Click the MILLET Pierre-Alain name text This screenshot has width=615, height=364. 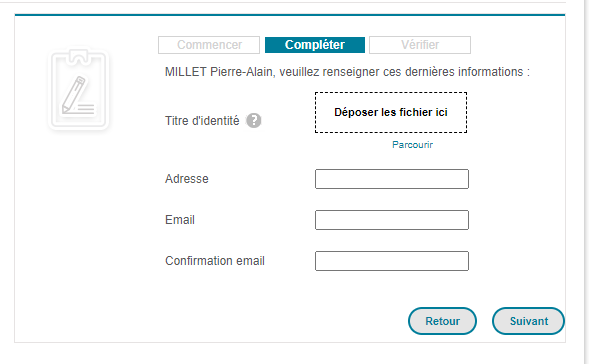pos(218,72)
